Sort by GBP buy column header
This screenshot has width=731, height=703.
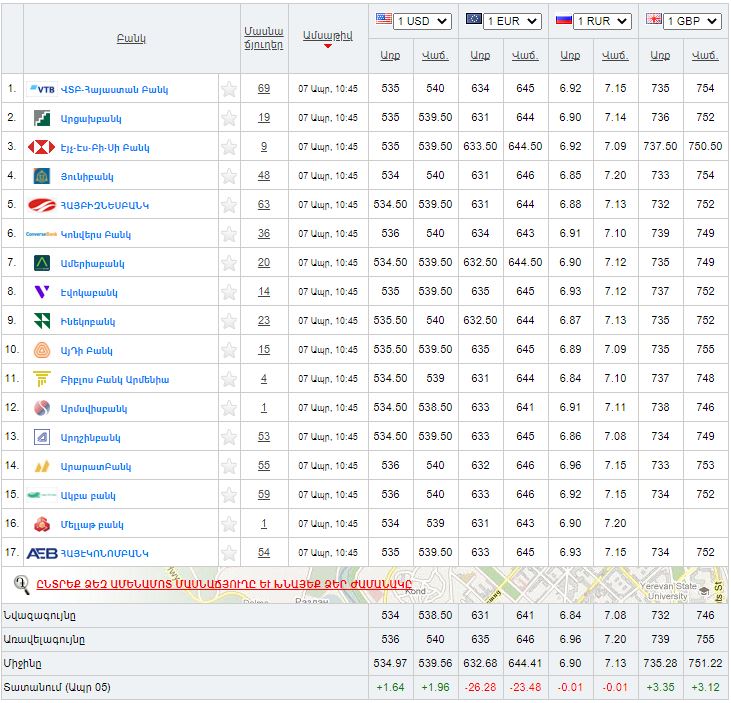(x=660, y=55)
